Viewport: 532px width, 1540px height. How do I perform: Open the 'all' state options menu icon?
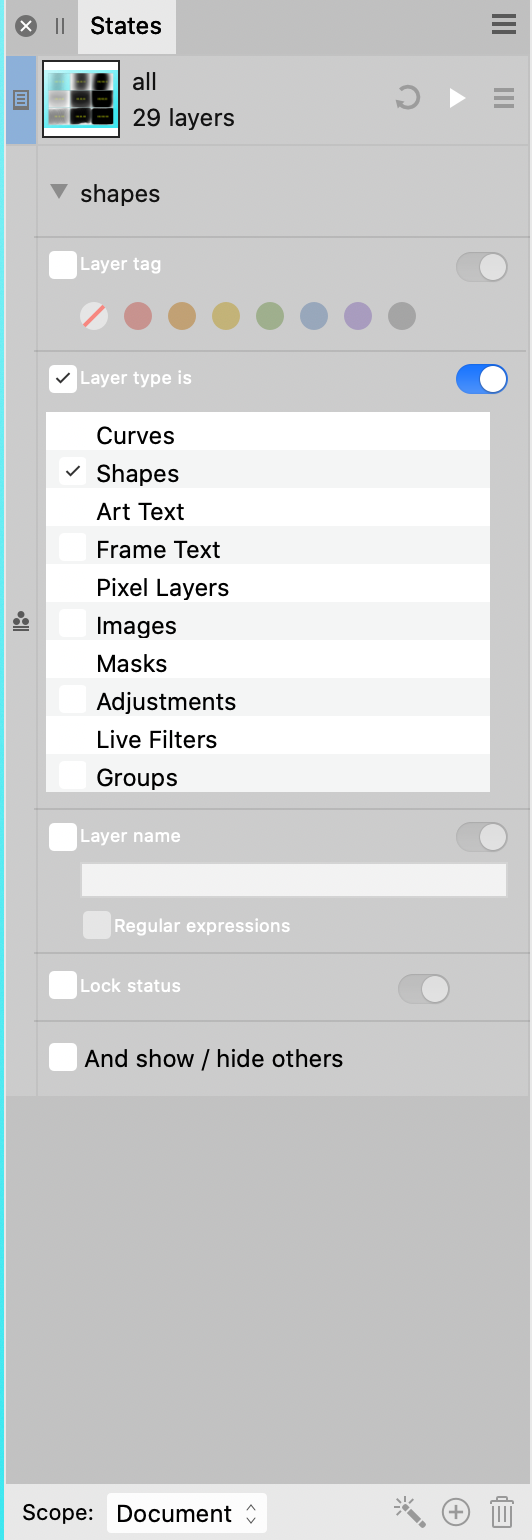(x=504, y=98)
